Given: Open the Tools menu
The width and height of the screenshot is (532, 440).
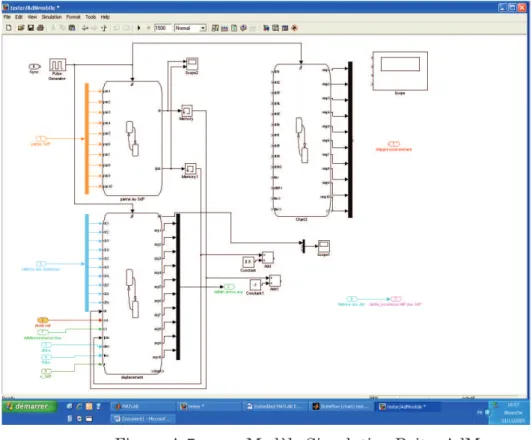Looking at the screenshot, I should click(x=91, y=17).
